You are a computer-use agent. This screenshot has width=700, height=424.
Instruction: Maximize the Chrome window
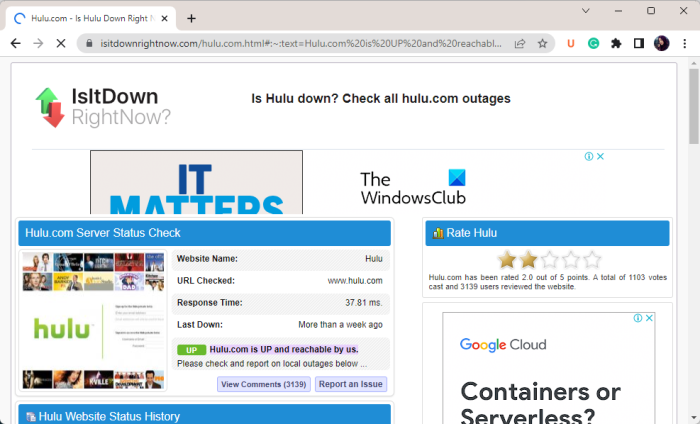click(651, 11)
